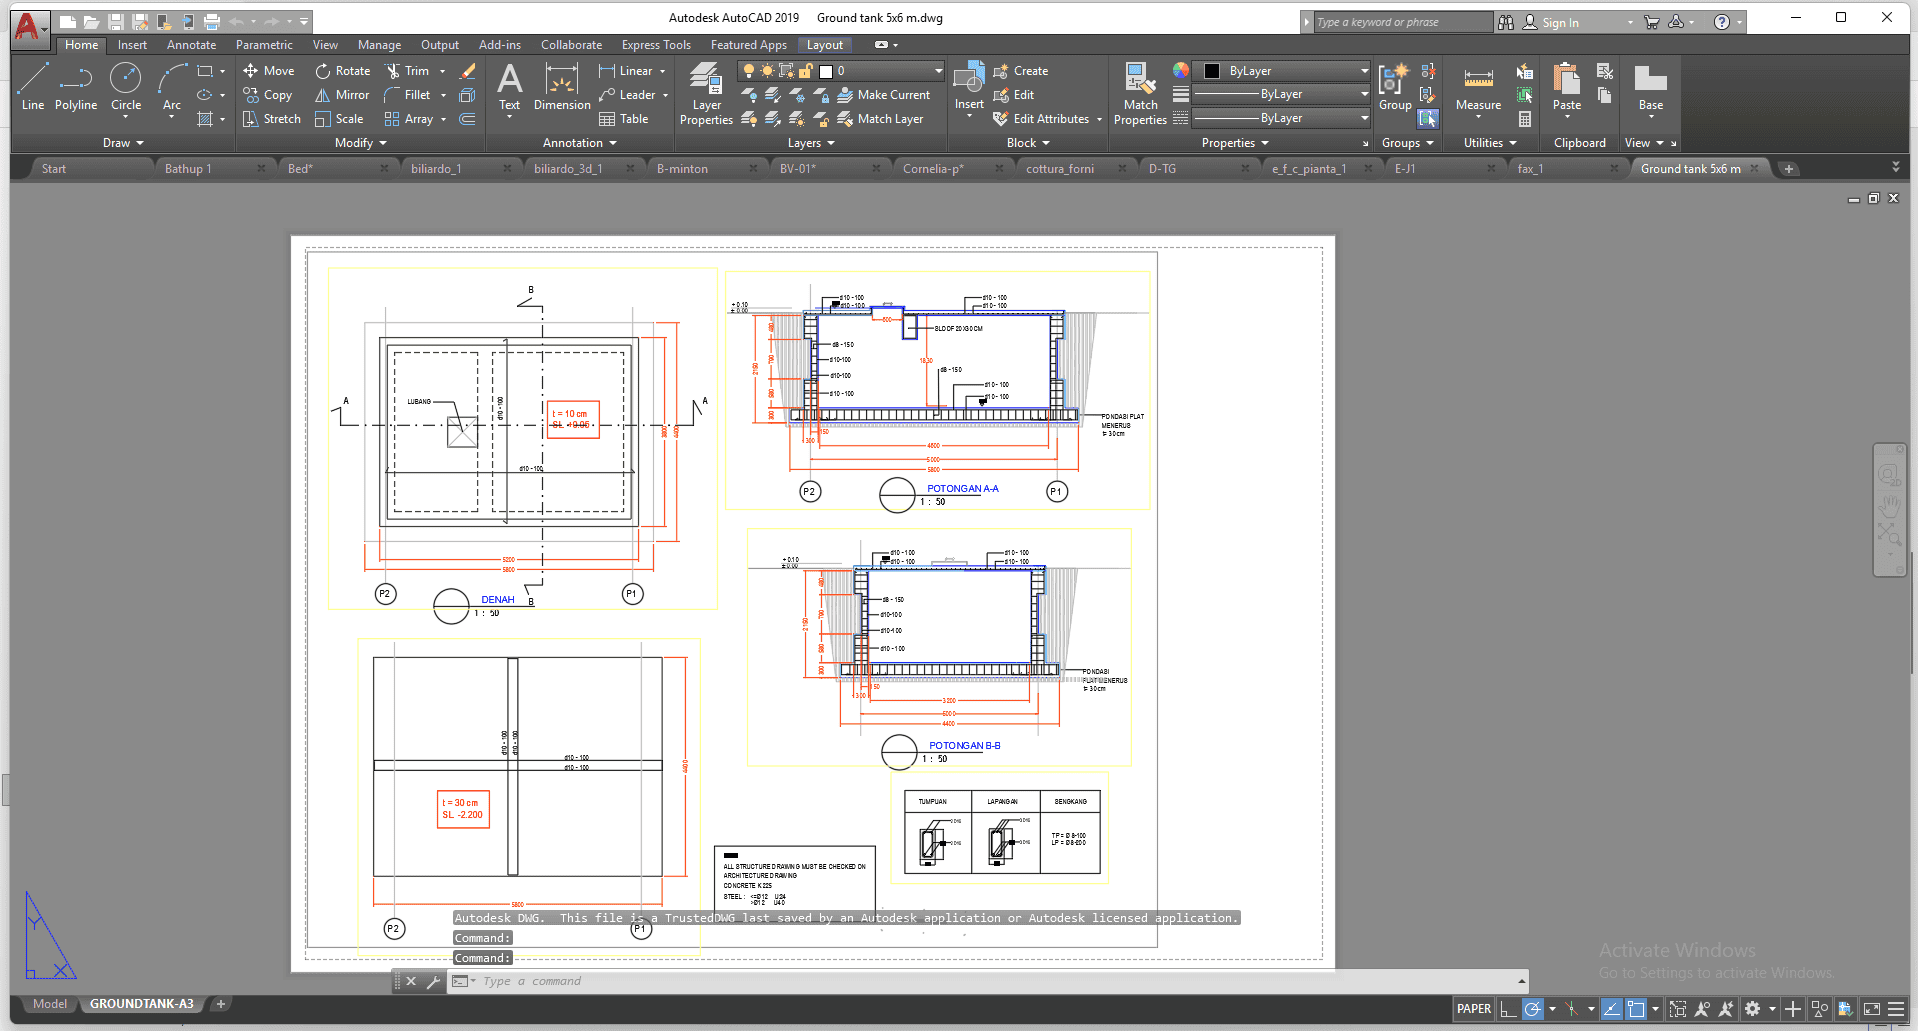Screen dimensions: 1918x1031
Task: Toggle Ortho mode in status bar
Action: click(1508, 1009)
